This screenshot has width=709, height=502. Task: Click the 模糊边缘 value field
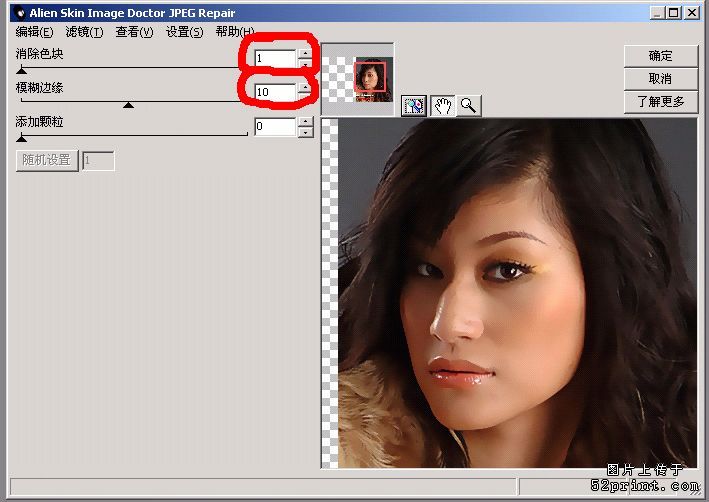click(275, 92)
